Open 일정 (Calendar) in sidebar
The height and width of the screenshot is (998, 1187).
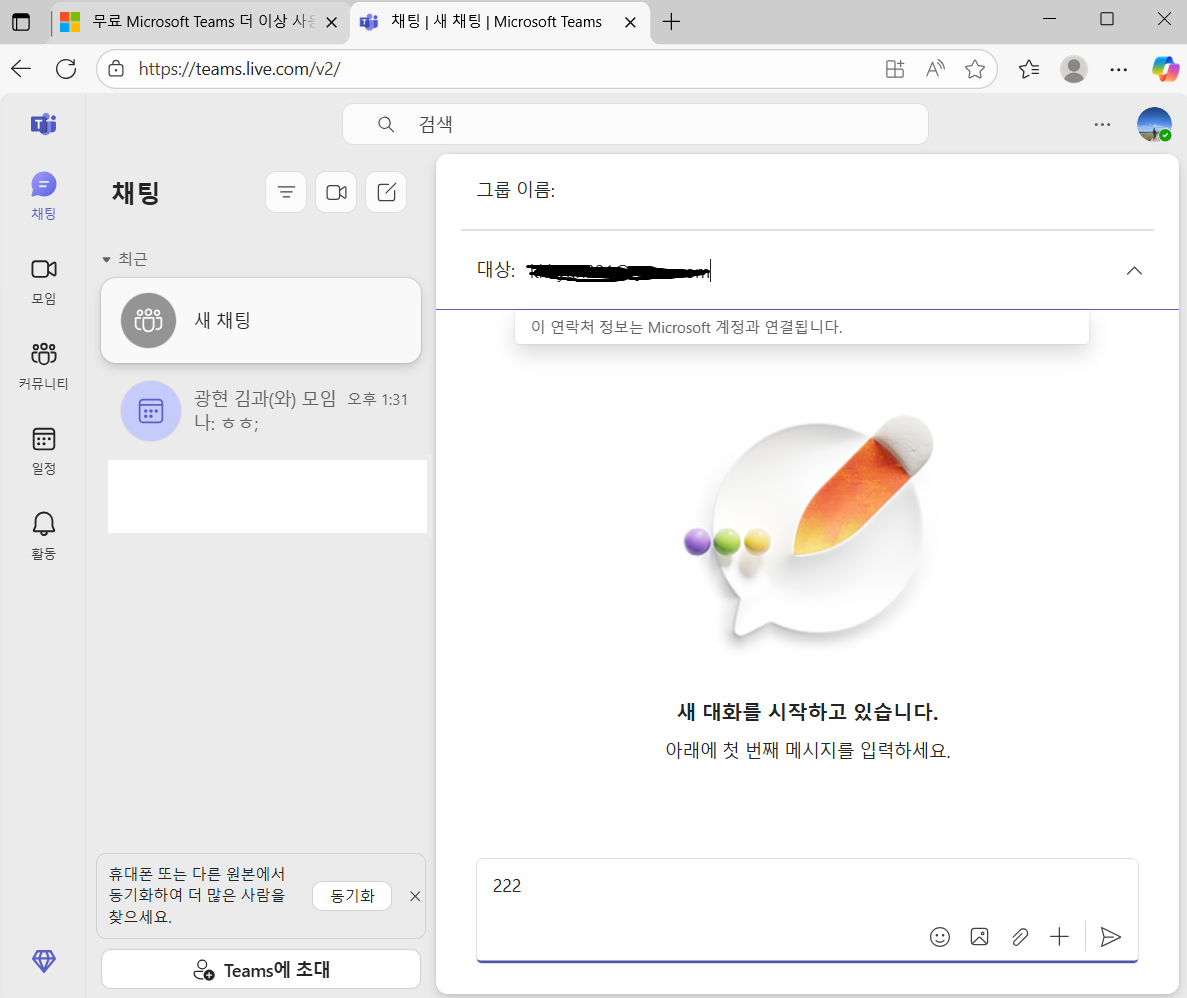pyautogui.click(x=43, y=451)
